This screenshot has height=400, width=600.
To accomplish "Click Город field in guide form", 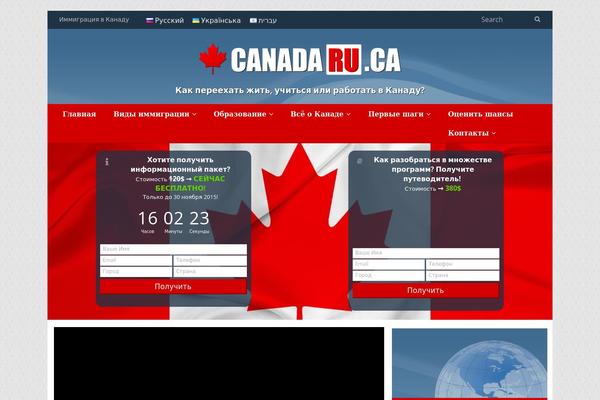I will pos(388,276).
